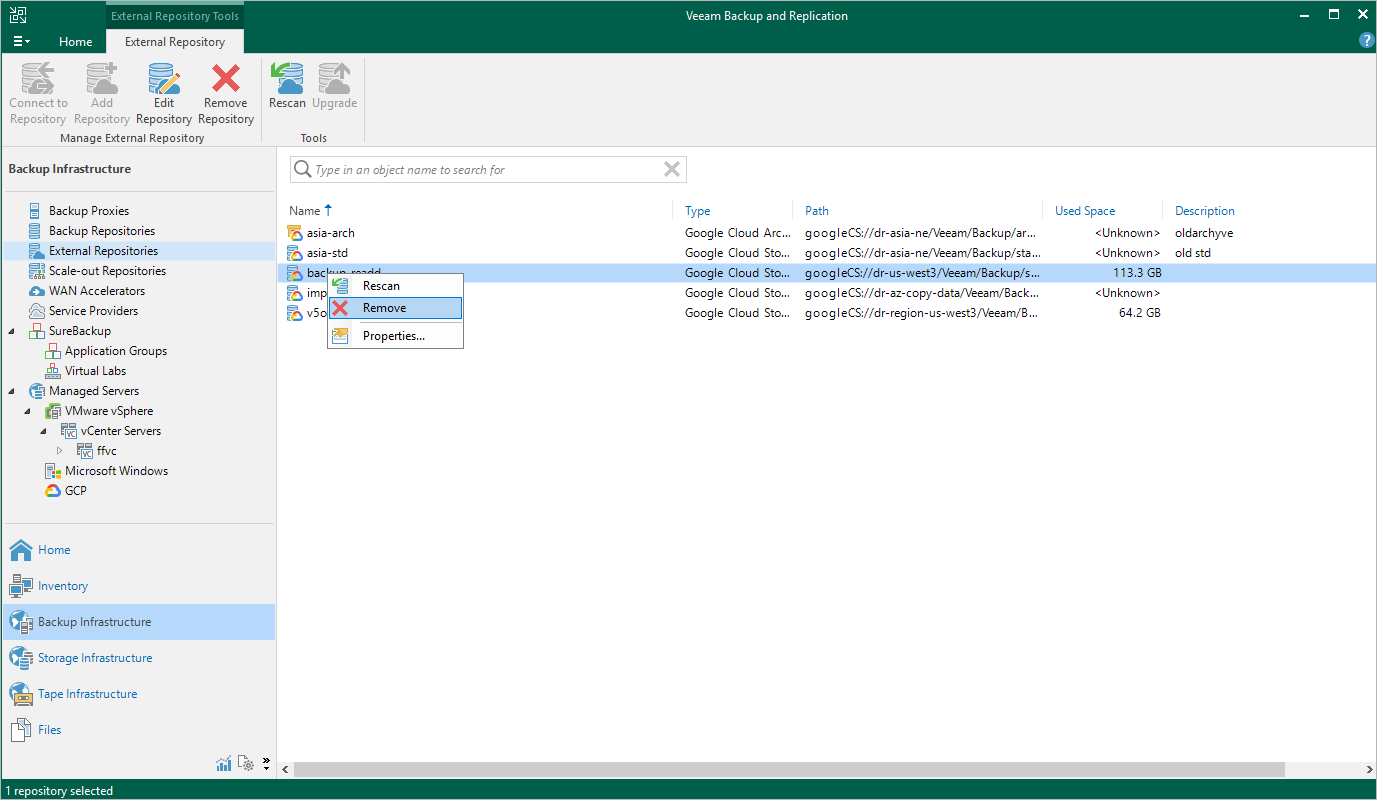Select the Managed Servers label in the tree
Viewport: 1377px width, 800px height.
point(94,391)
